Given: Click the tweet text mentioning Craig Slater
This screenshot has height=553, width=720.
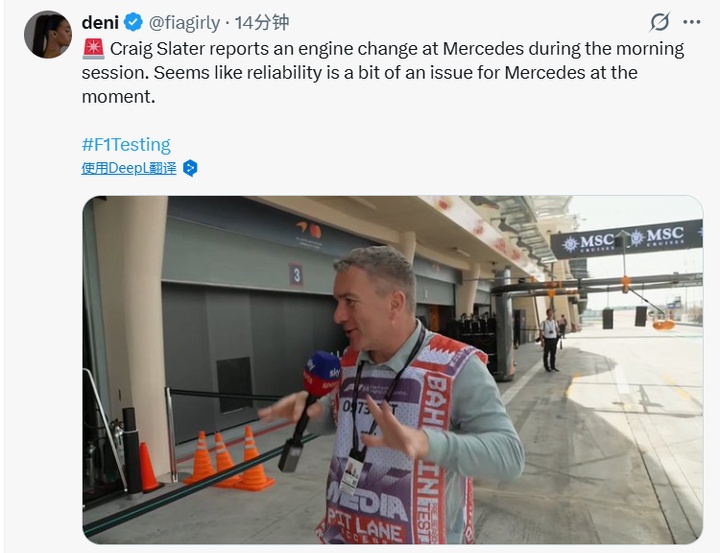Looking at the screenshot, I should tap(383, 73).
